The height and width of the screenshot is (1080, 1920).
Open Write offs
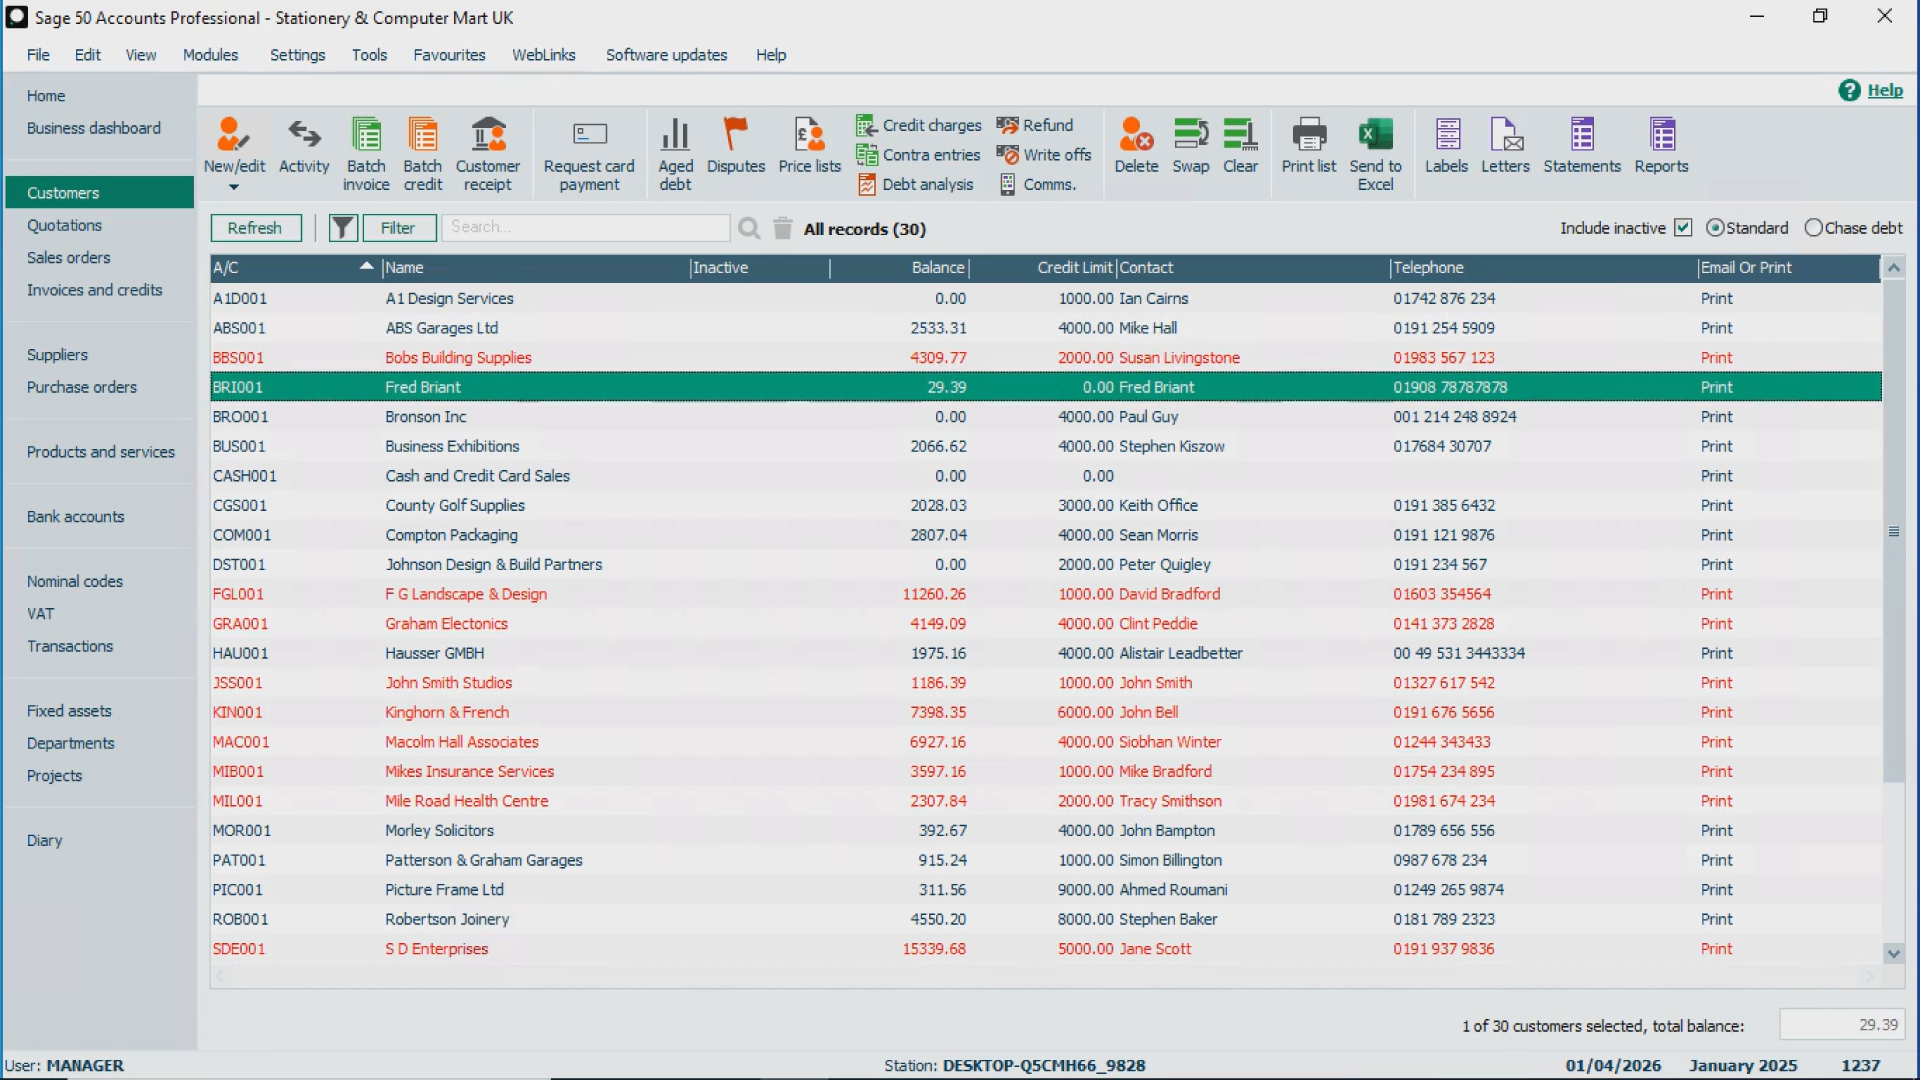[x=1044, y=155]
